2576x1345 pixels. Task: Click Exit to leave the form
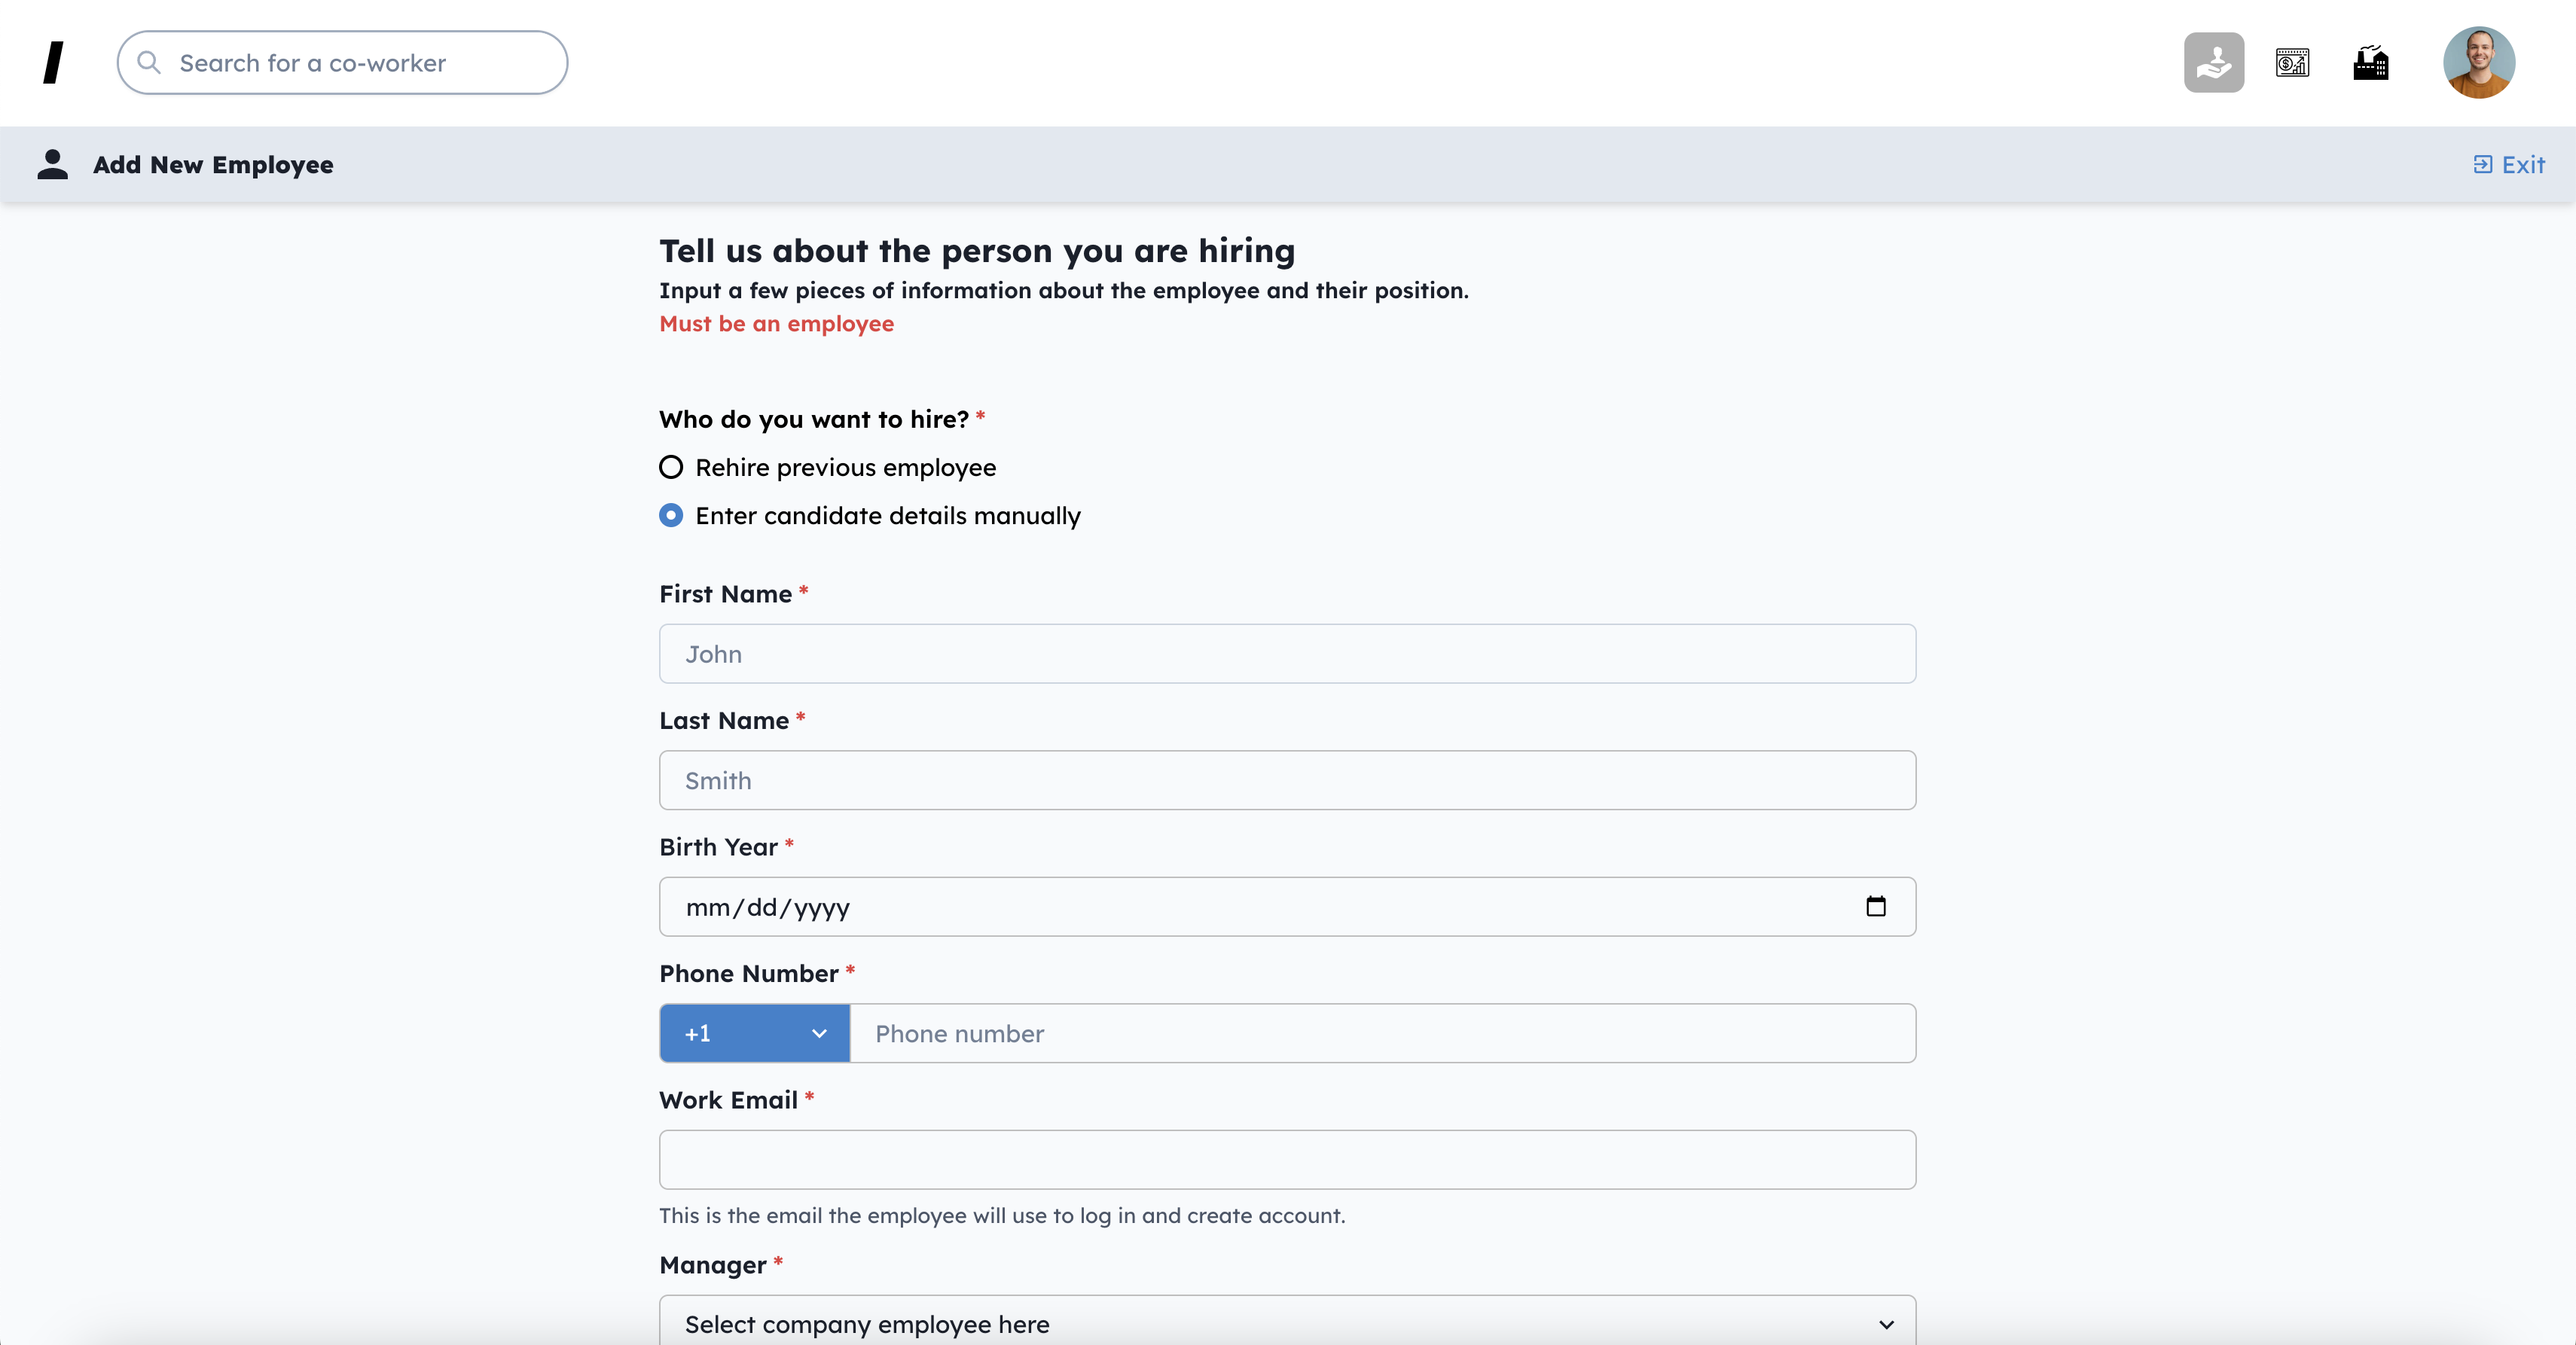pos(2509,165)
